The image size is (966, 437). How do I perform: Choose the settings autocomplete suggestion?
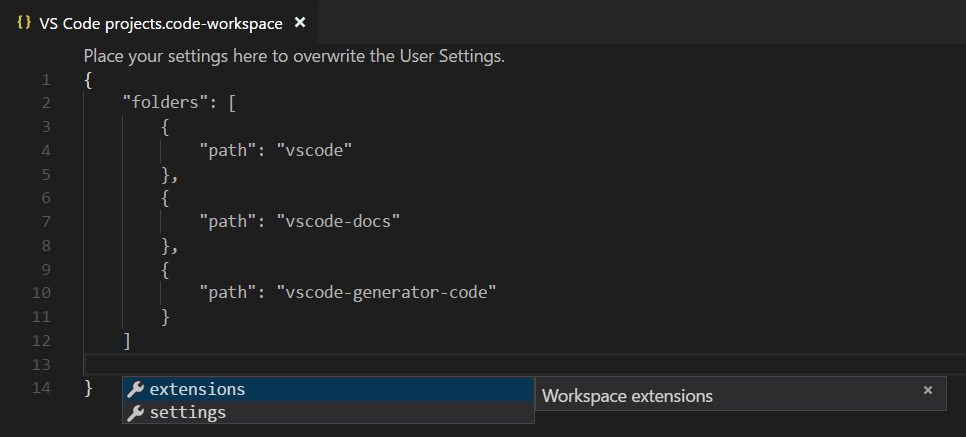(x=188, y=412)
